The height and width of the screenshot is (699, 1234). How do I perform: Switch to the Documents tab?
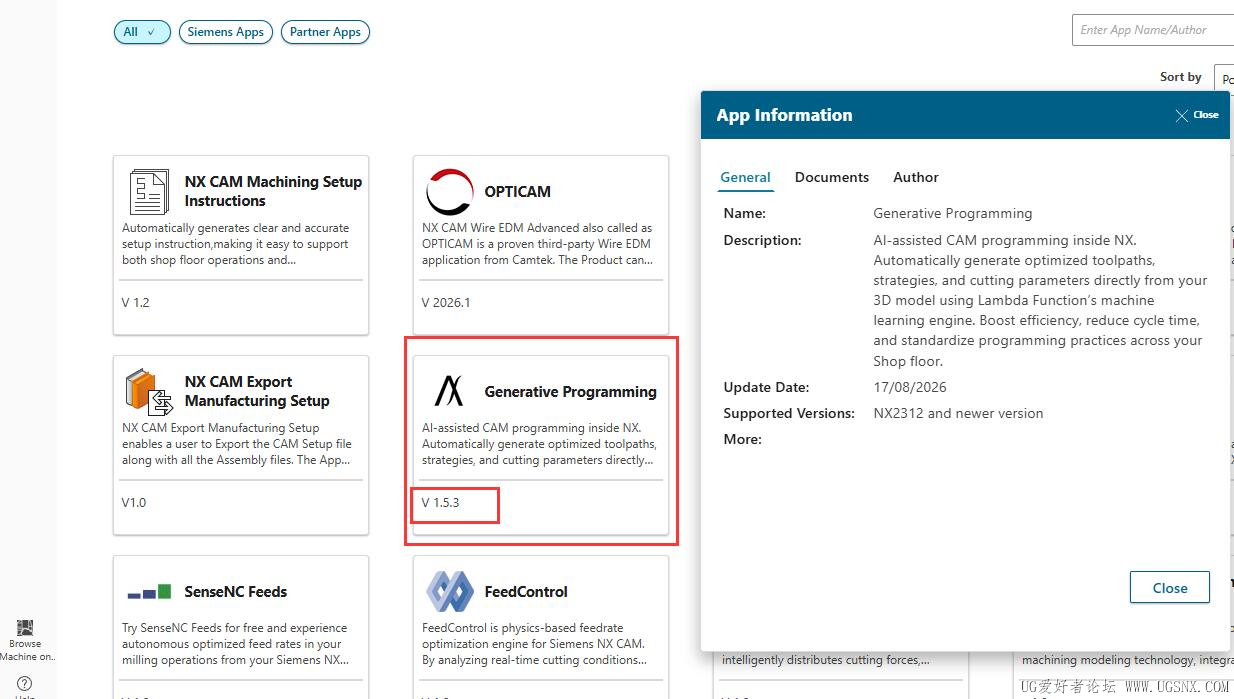click(832, 177)
